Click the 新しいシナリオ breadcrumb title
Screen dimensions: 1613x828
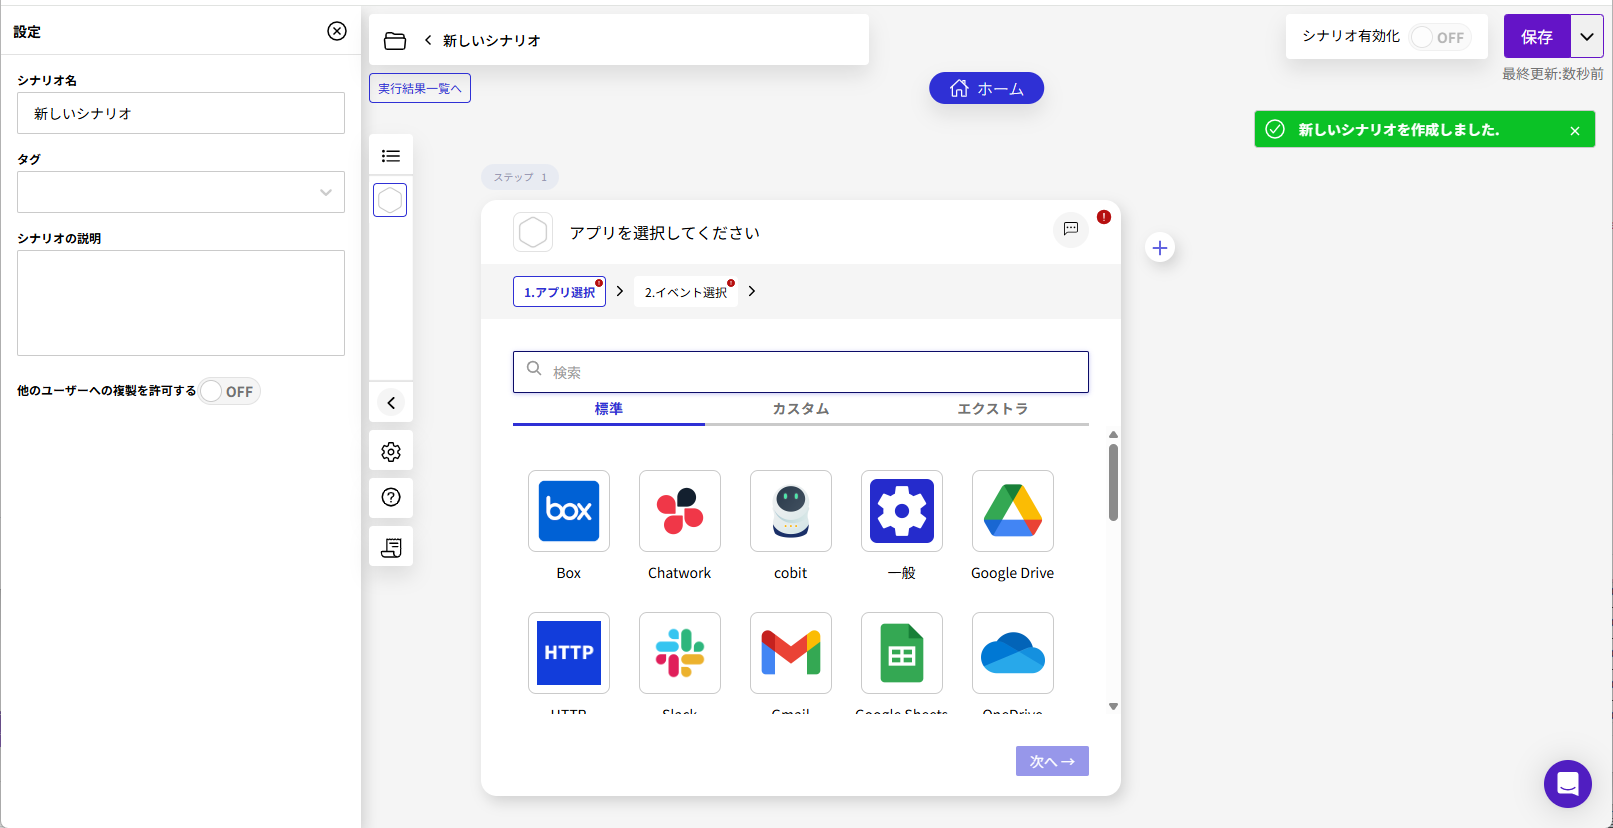[492, 41]
